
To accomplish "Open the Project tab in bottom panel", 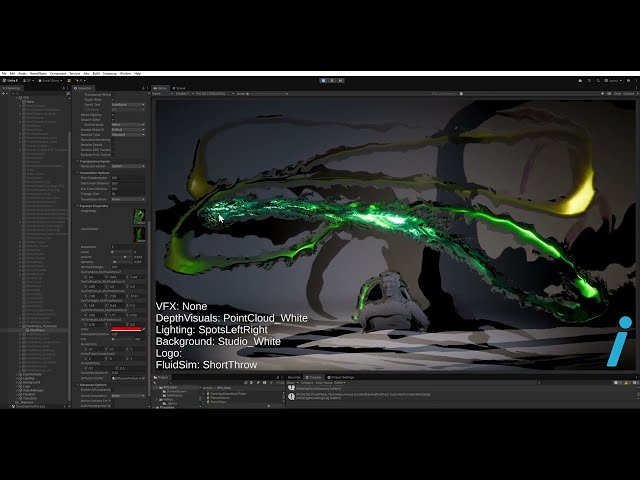I will 162,378.
